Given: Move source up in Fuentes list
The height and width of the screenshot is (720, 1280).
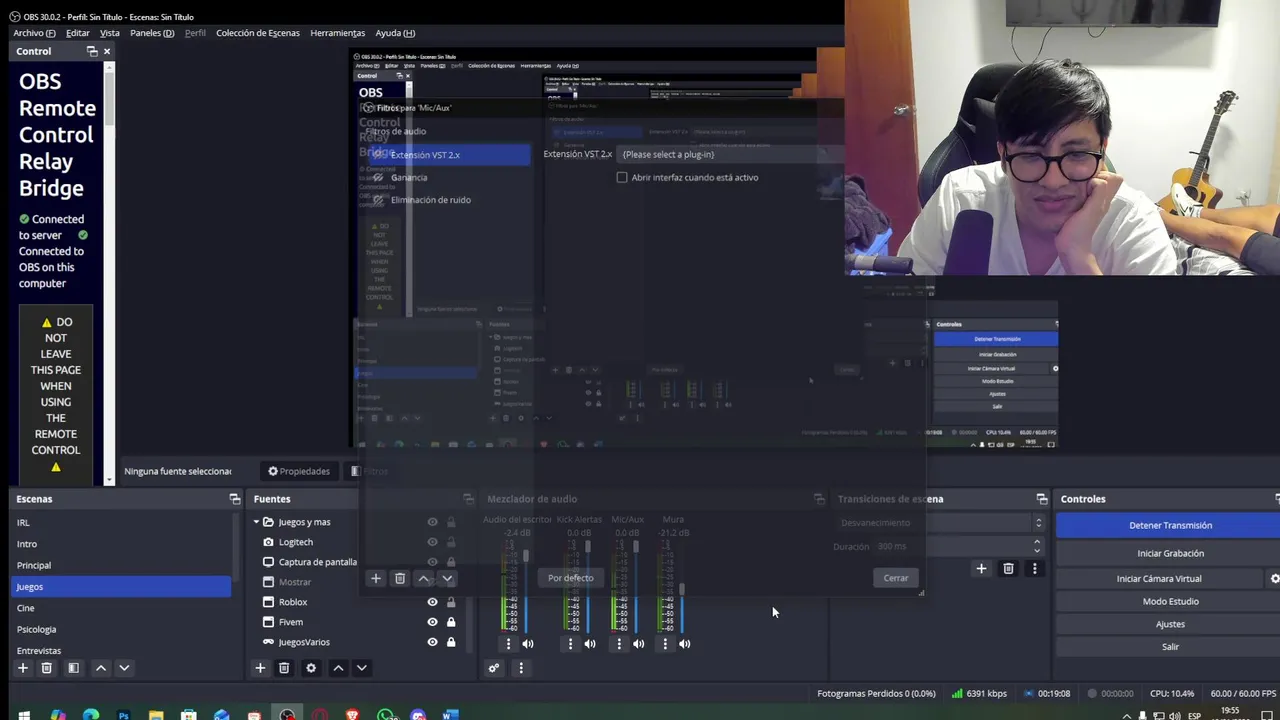Looking at the screenshot, I should [x=338, y=668].
